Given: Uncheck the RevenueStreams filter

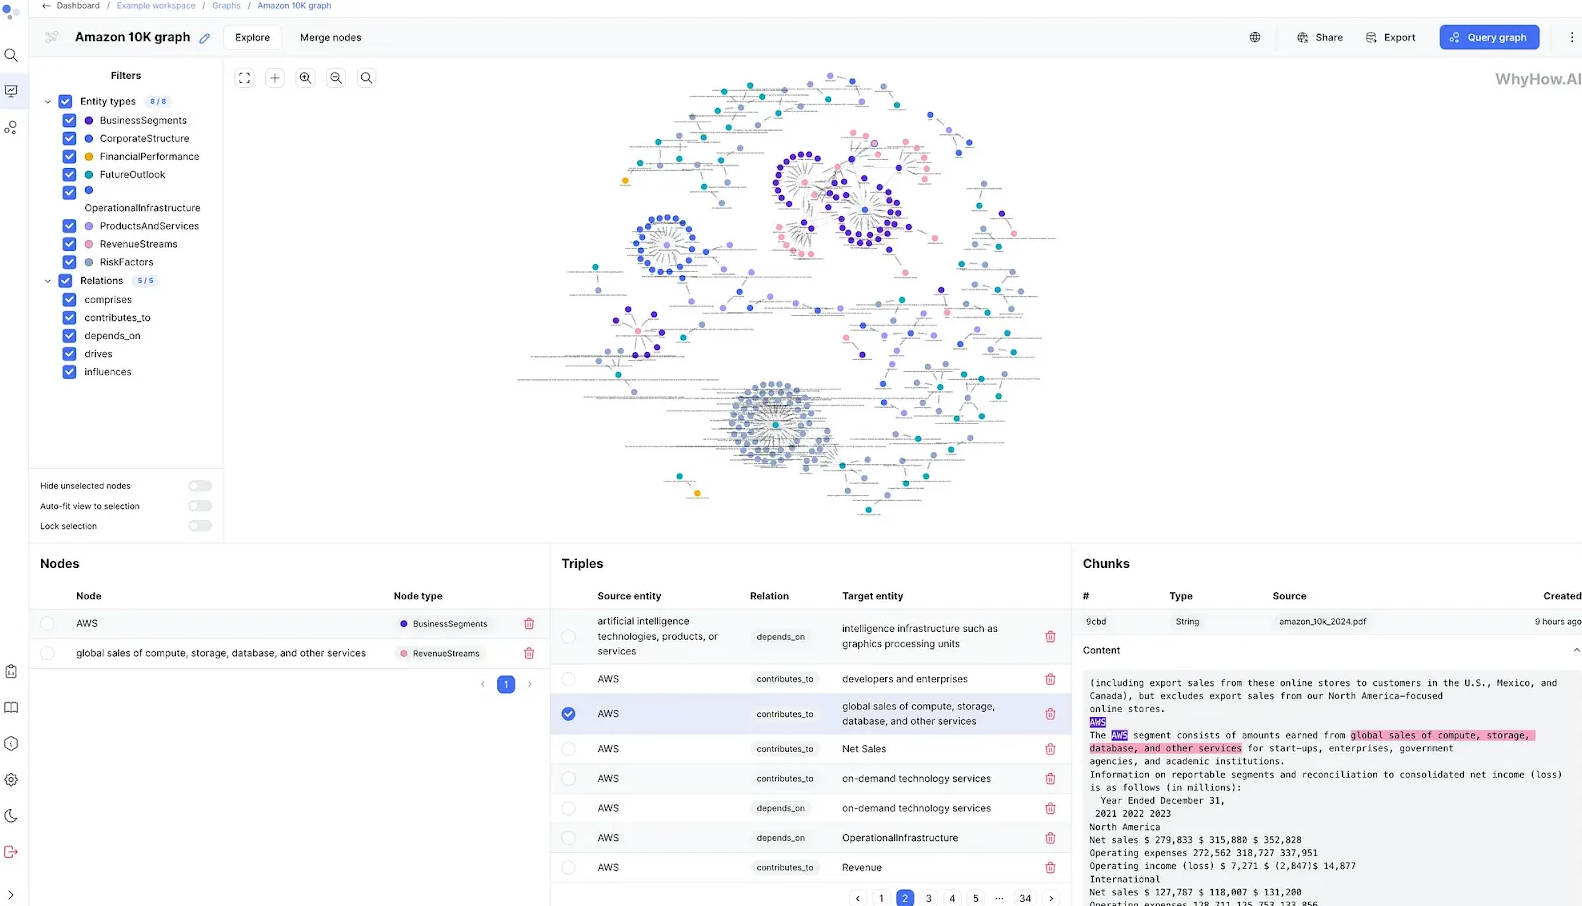Looking at the screenshot, I should (x=69, y=244).
